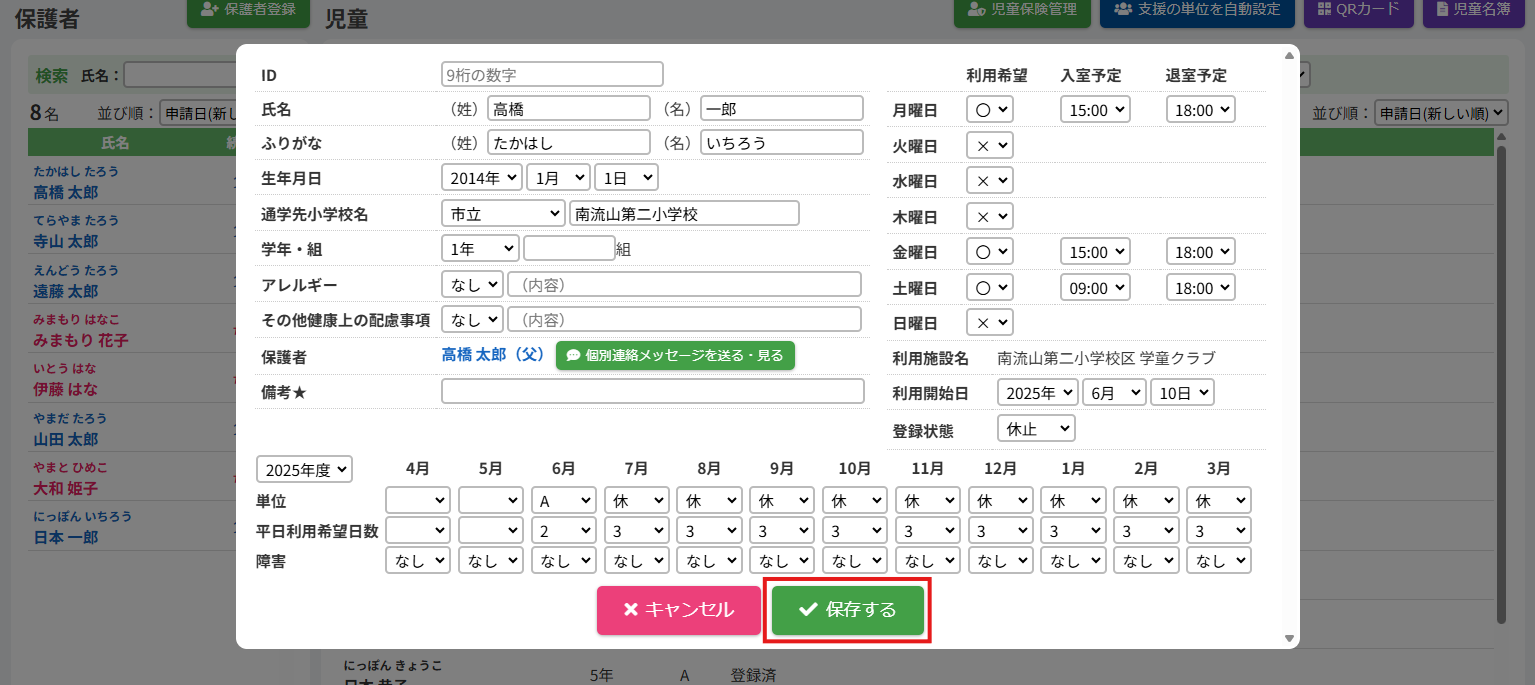1535x685 pixels.
Task: Select 伊藤 はな in guardian list
Action: [66, 389]
